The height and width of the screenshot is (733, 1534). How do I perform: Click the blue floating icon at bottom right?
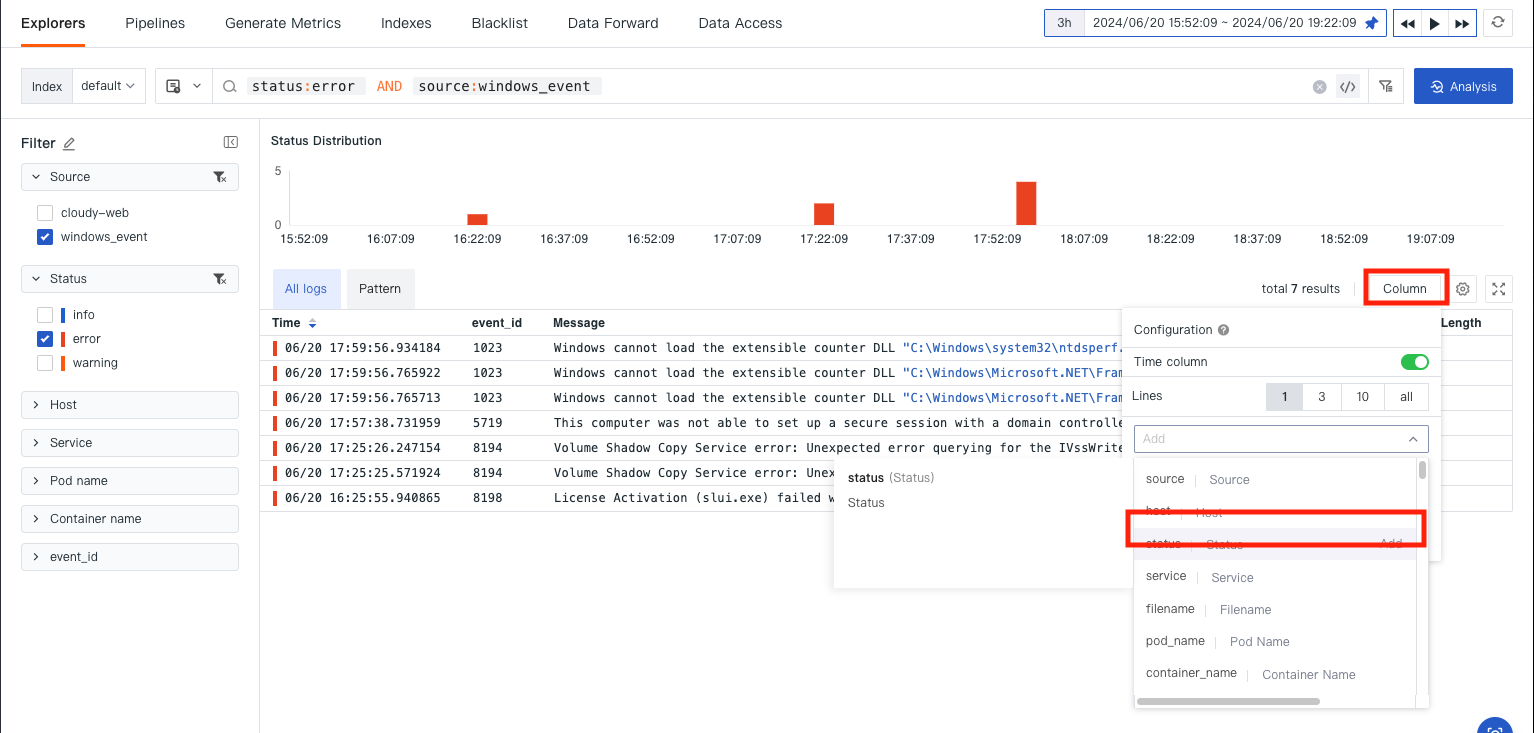coord(1494,726)
